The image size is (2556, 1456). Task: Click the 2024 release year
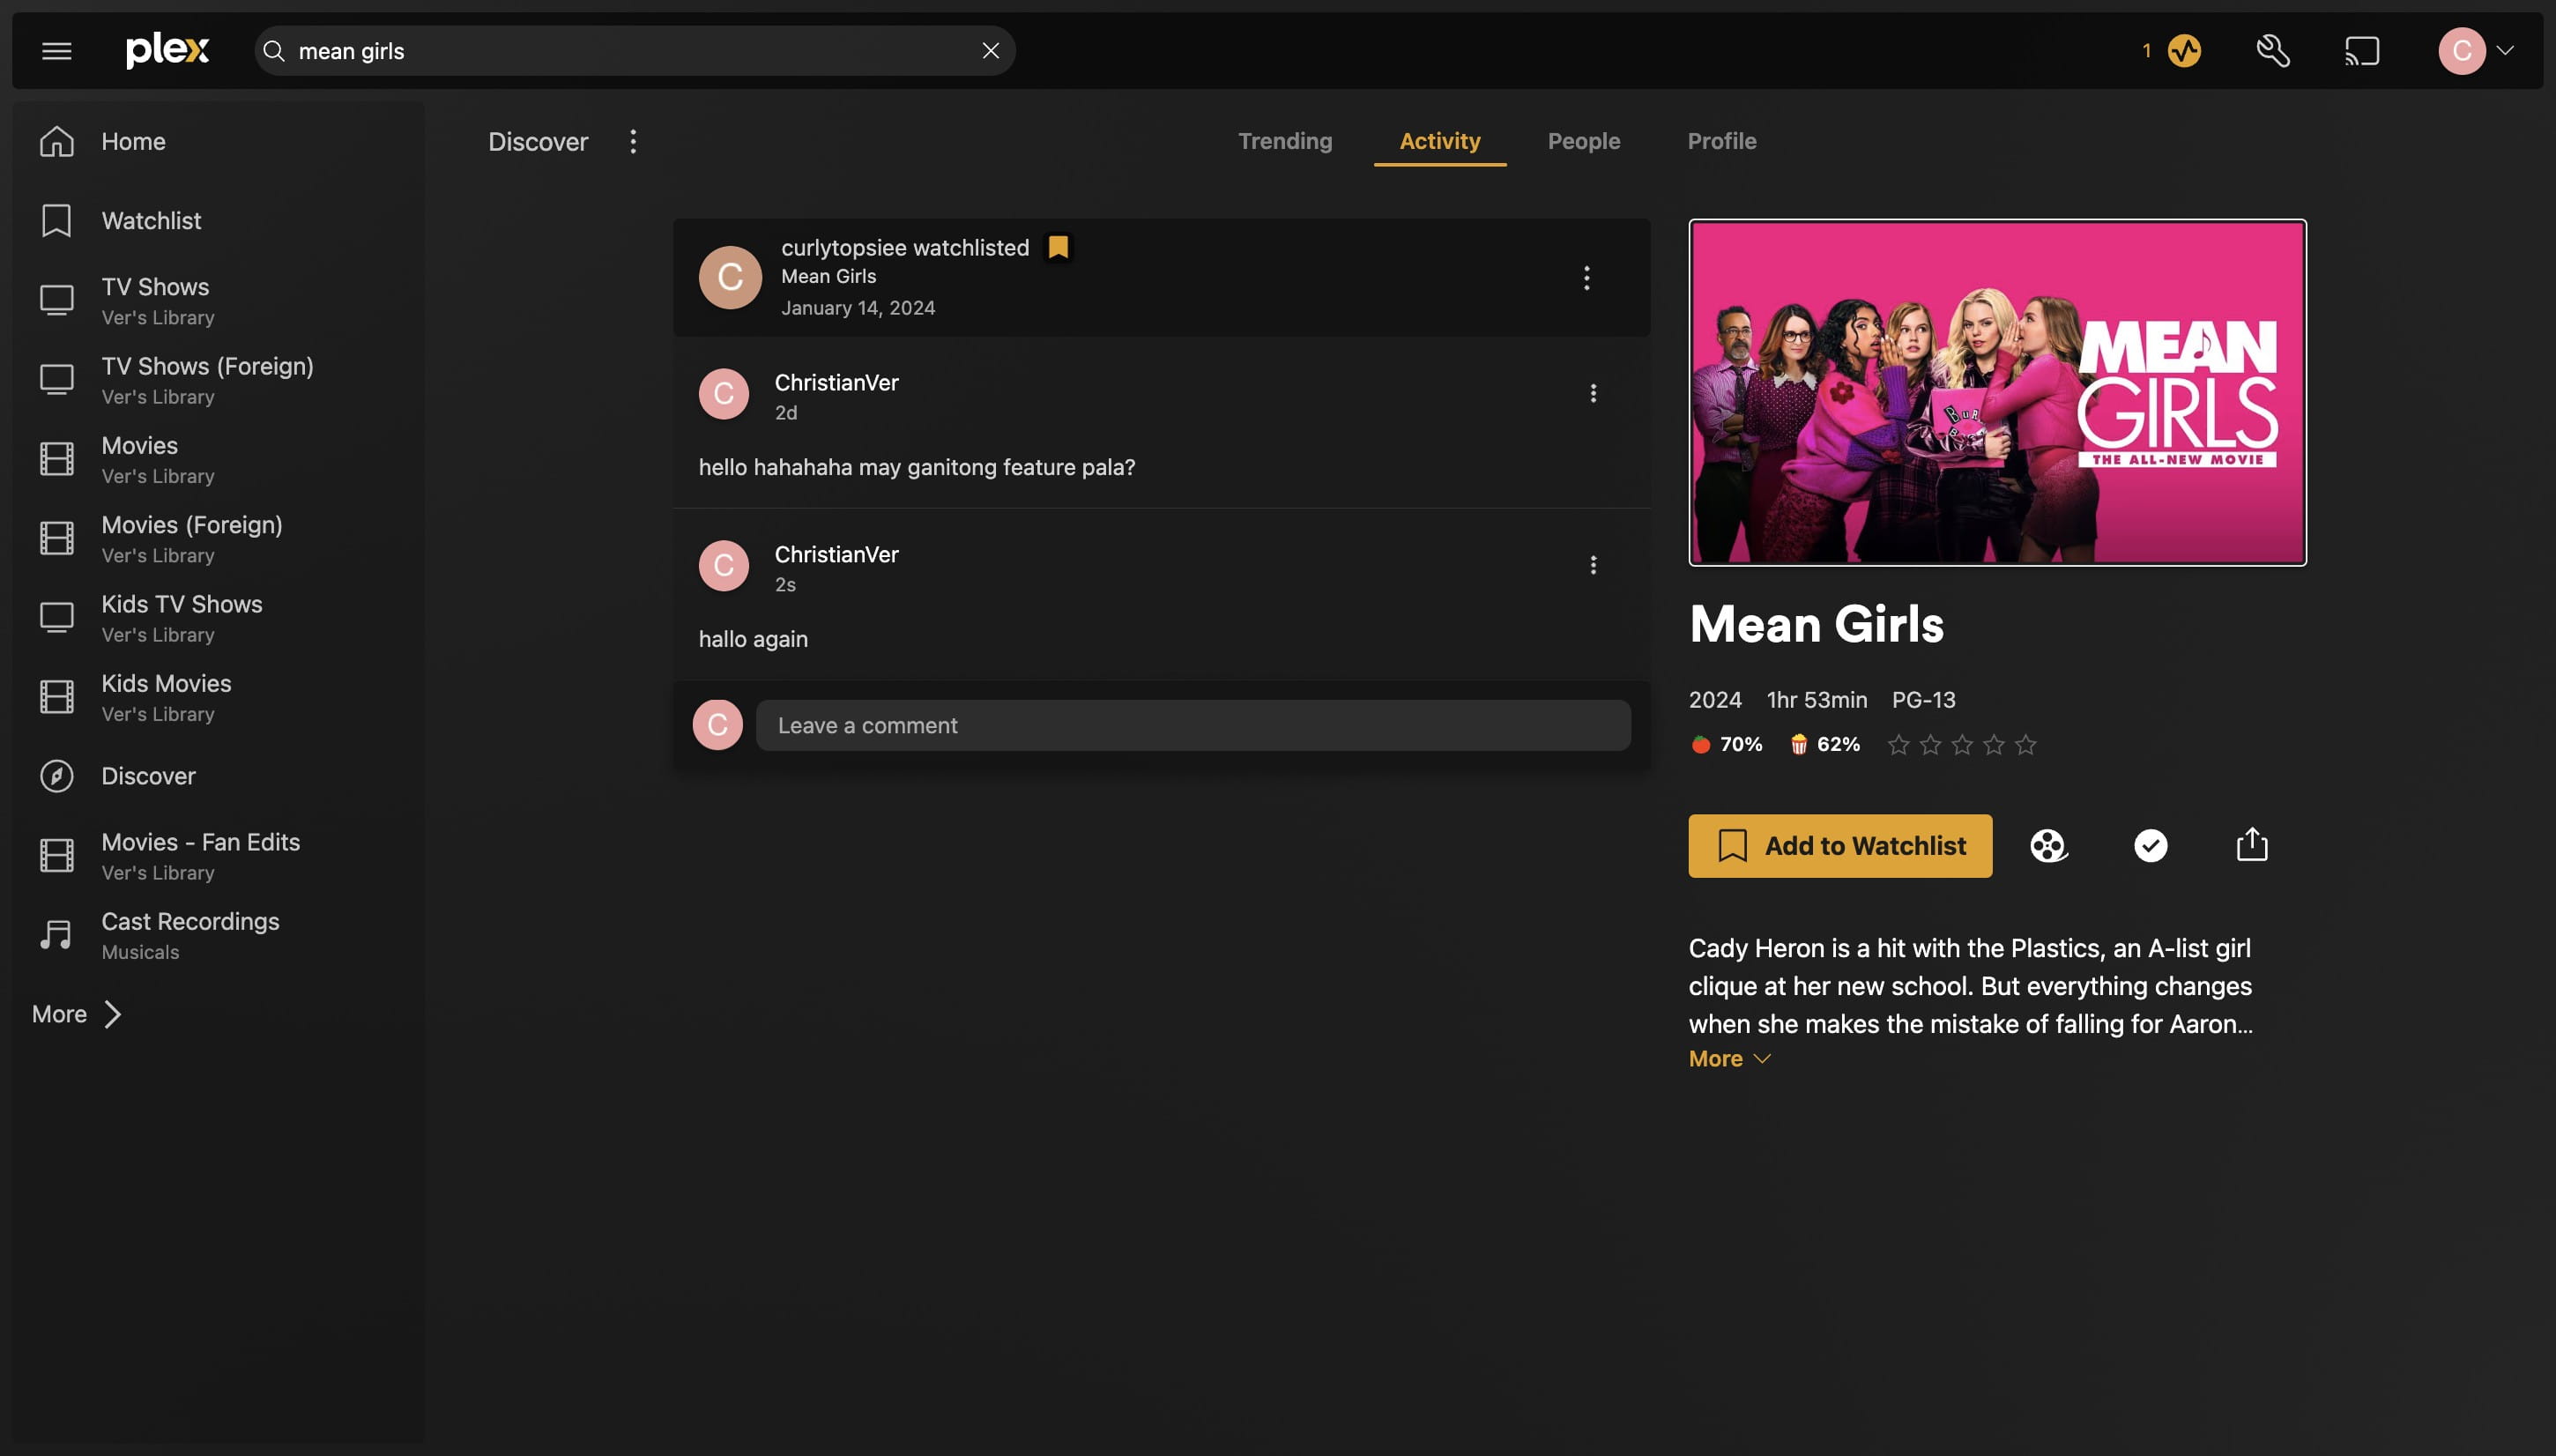(x=1715, y=700)
